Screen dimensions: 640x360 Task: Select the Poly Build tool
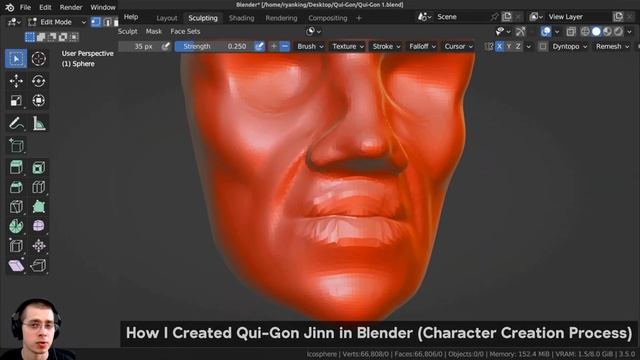click(38, 207)
